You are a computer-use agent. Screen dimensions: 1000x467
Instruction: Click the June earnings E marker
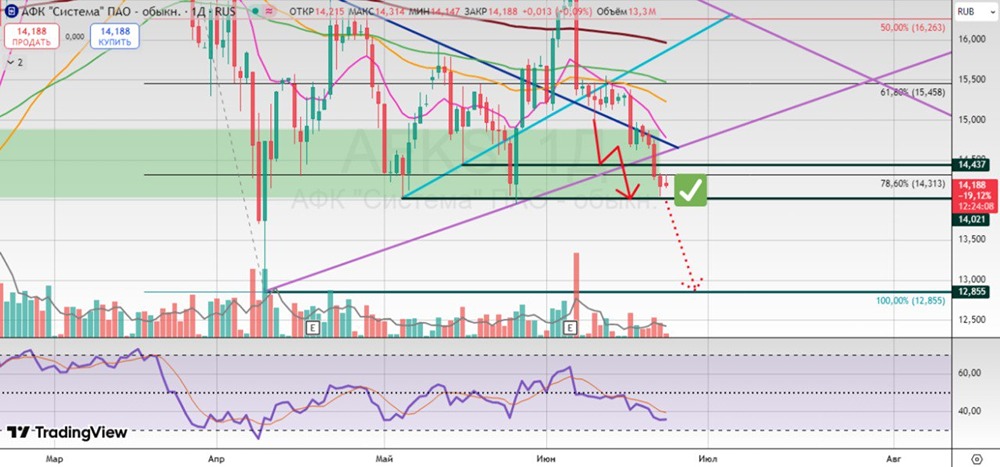571,328
